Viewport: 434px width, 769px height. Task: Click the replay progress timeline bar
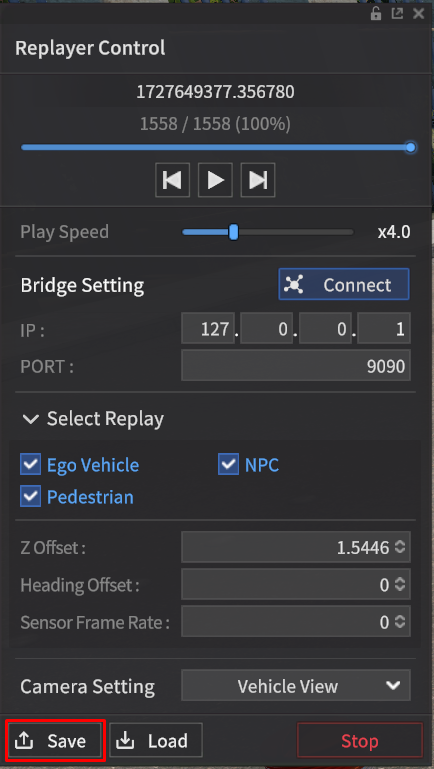(x=216, y=147)
